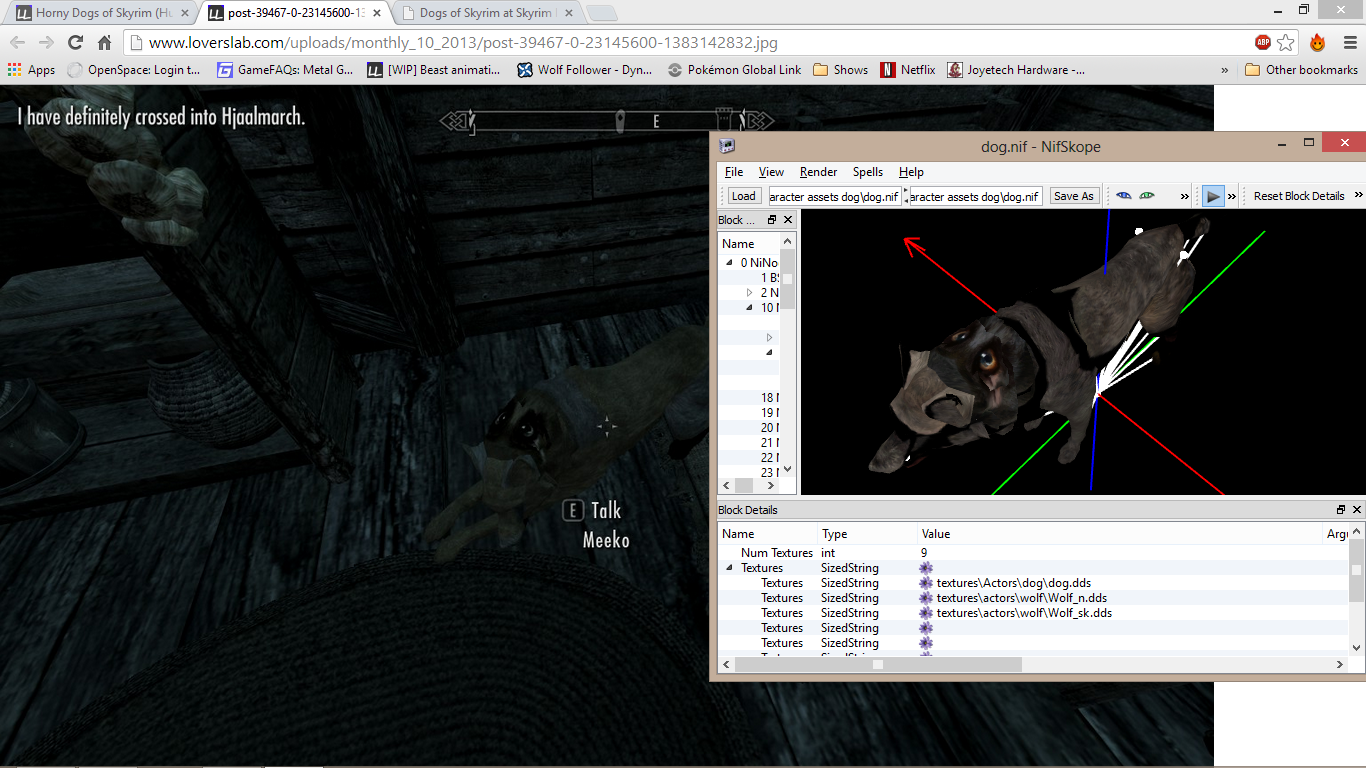The height and width of the screenshot is (768, 1366).
Task: Click the load path field beside Load
Action: tap(834, 196)
